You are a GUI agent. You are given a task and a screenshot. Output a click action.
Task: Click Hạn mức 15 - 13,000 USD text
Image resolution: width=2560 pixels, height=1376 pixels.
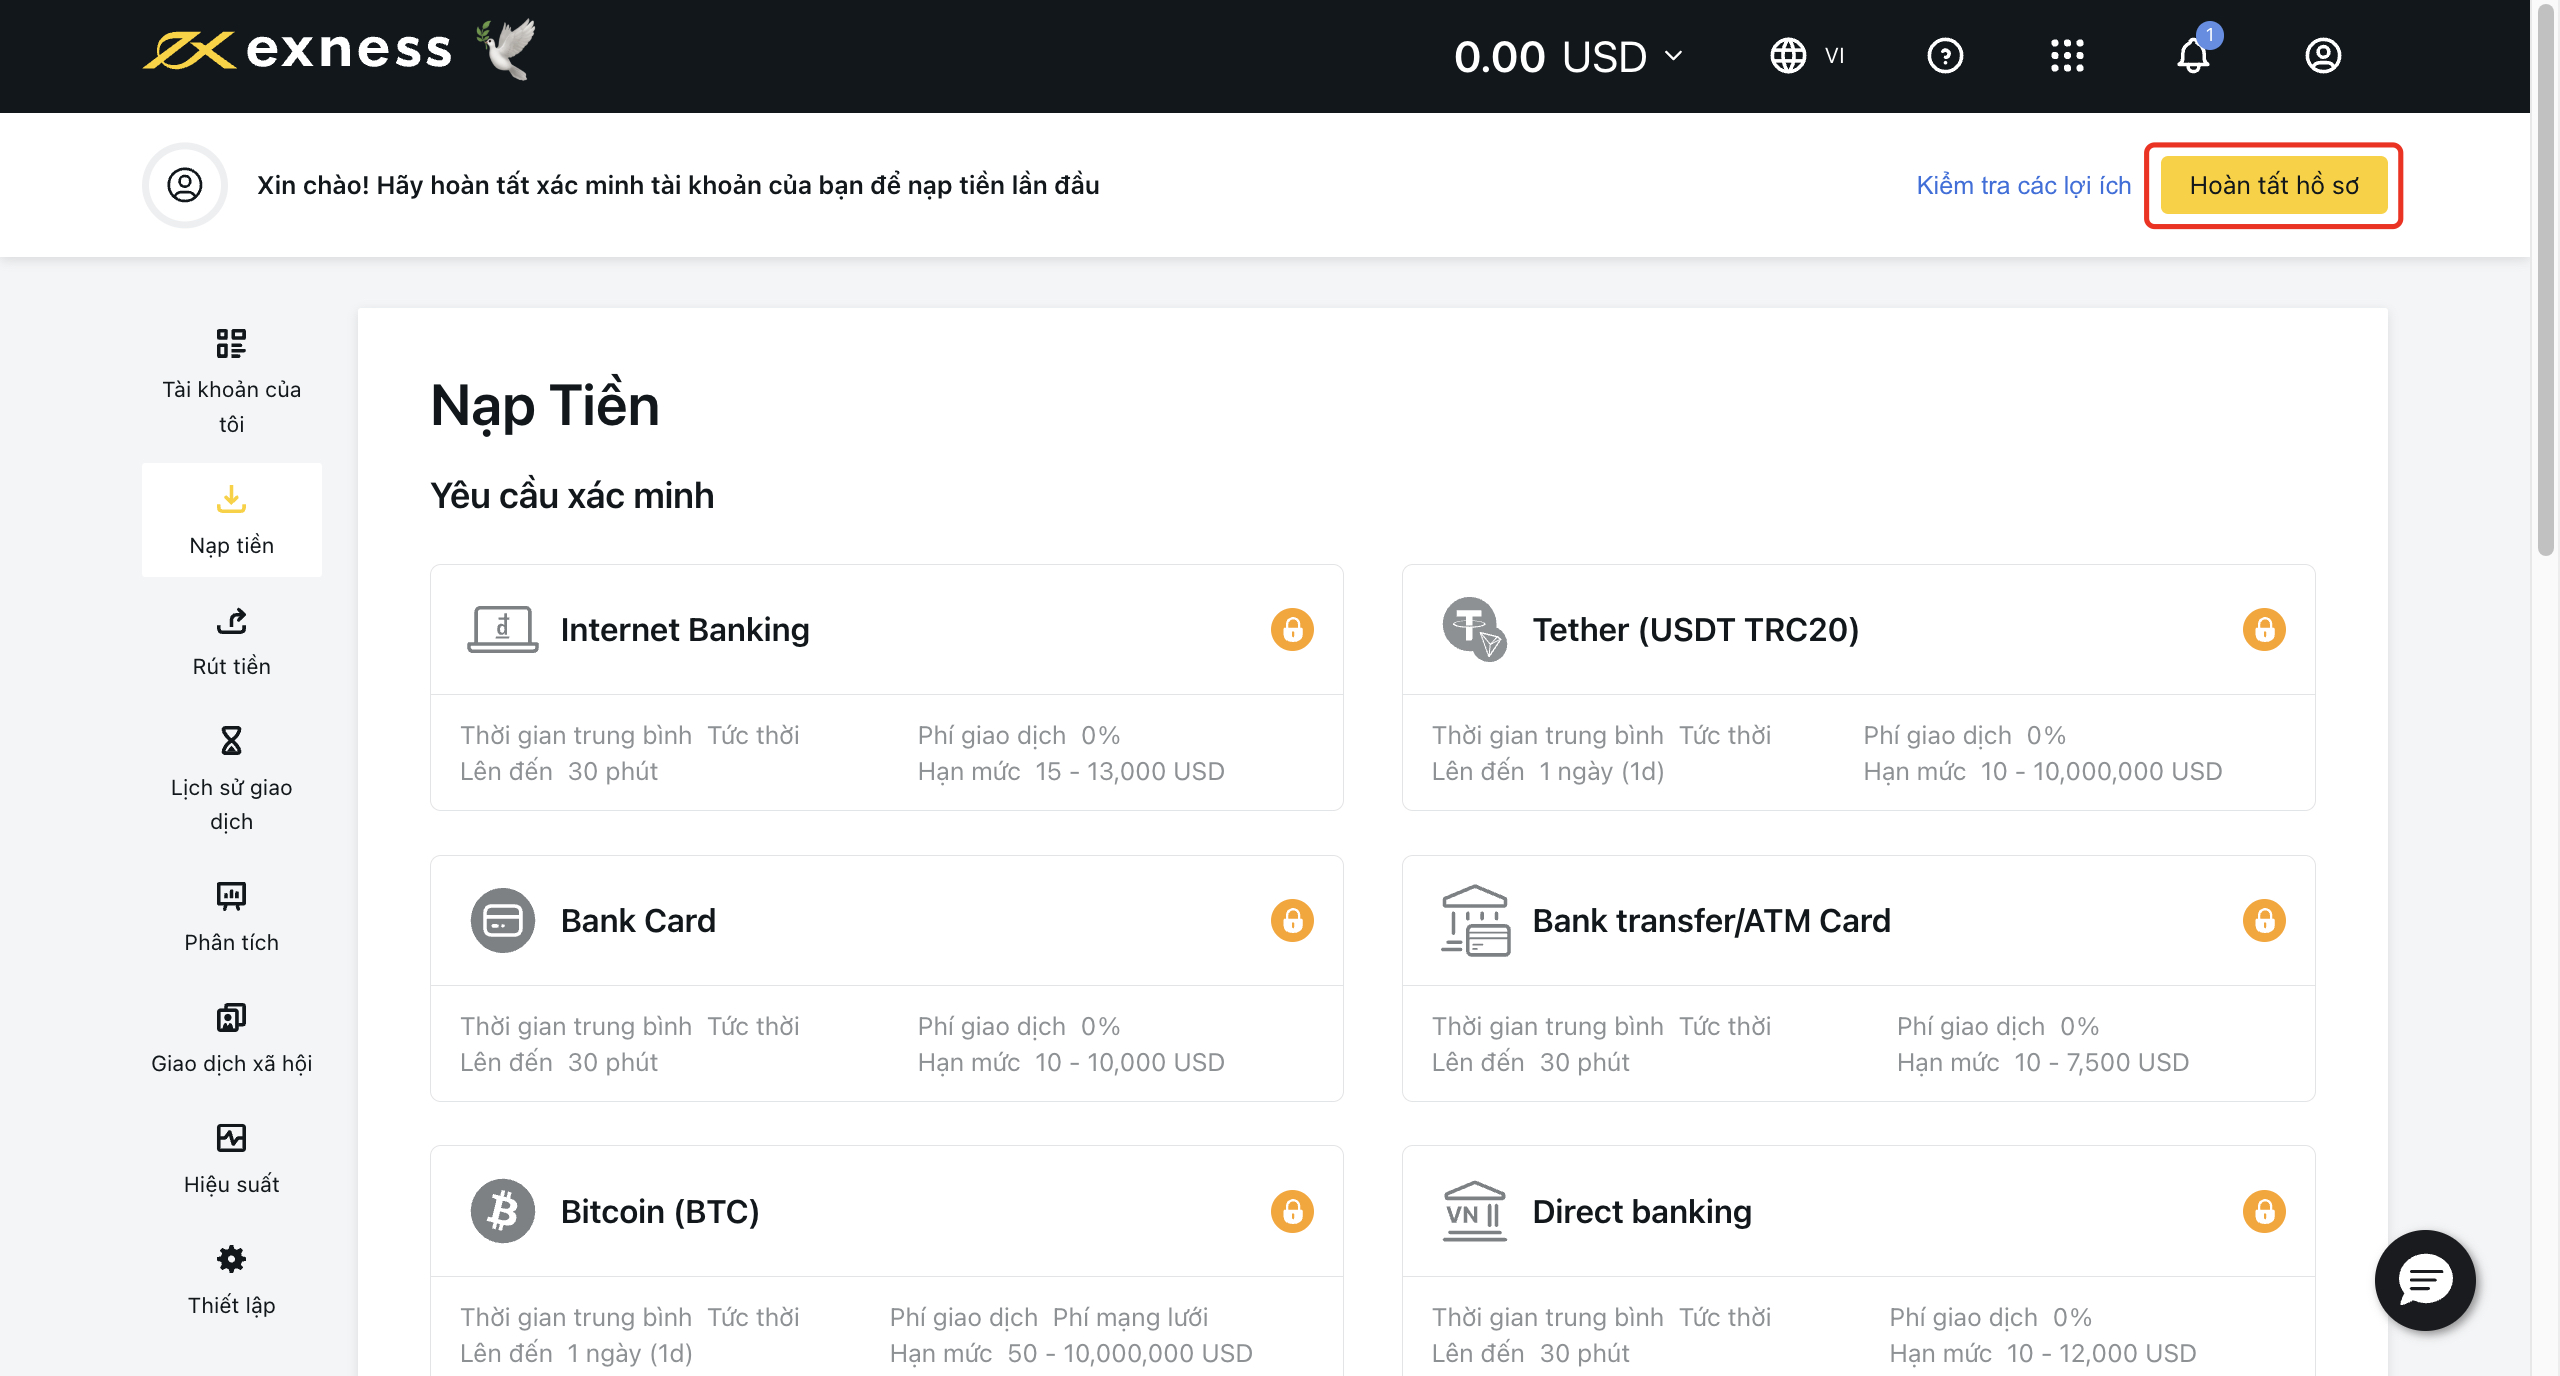pos(1071,772)
